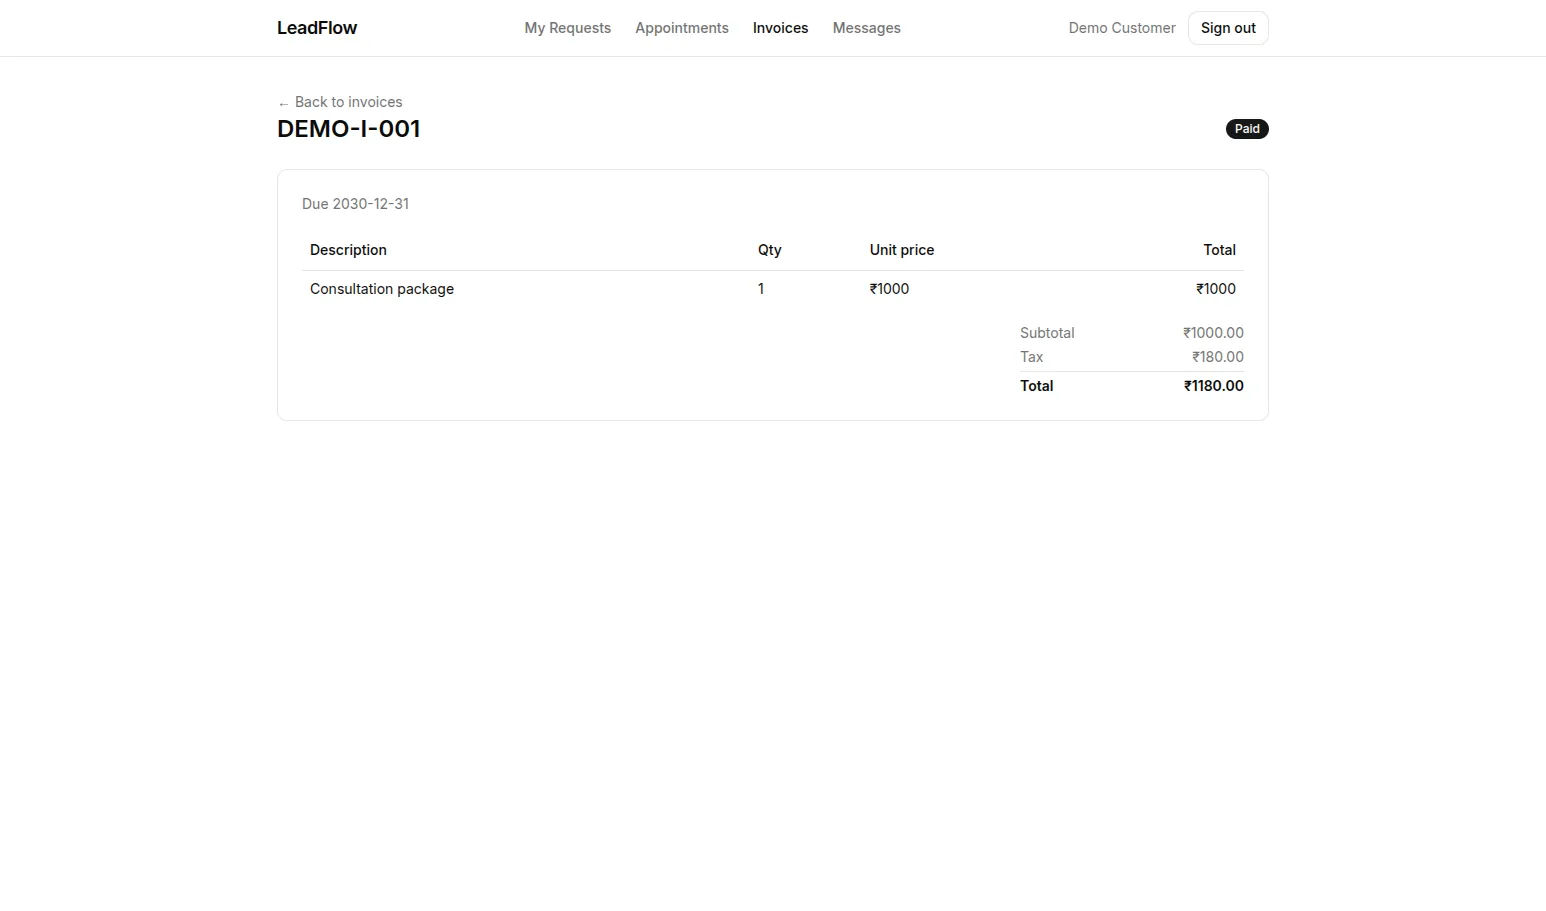The image size is (1546, 911).
Task: Click the Unit price column header
Action: pyautogui.click(x=902, y=250)
